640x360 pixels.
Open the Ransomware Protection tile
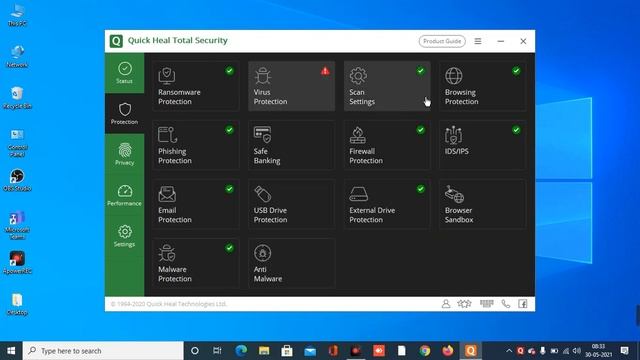[x=196, y=86]
